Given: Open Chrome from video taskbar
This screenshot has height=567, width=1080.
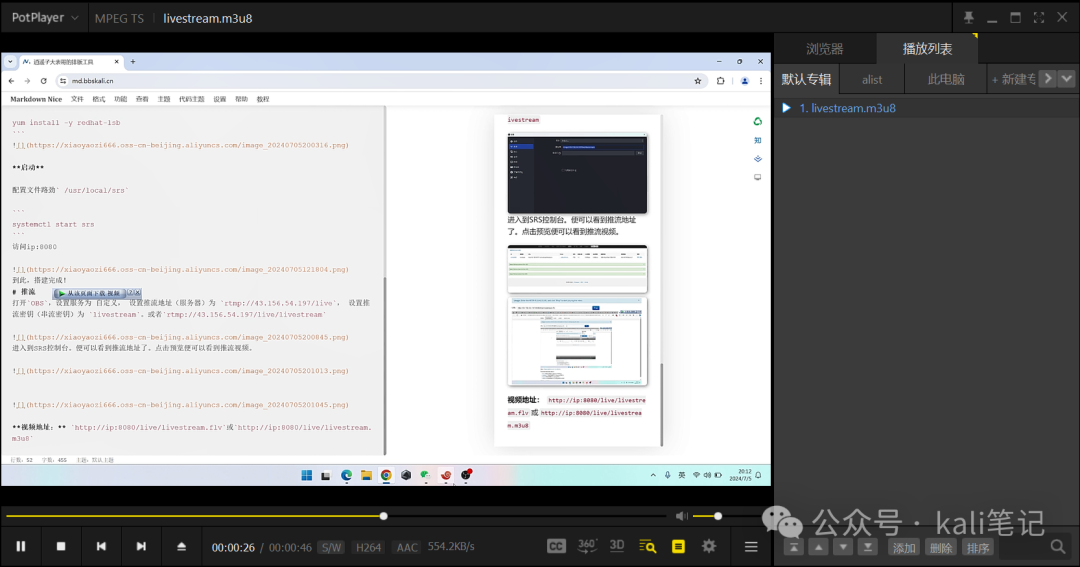Looking at the screenshot, I should [x=386, y=475].
